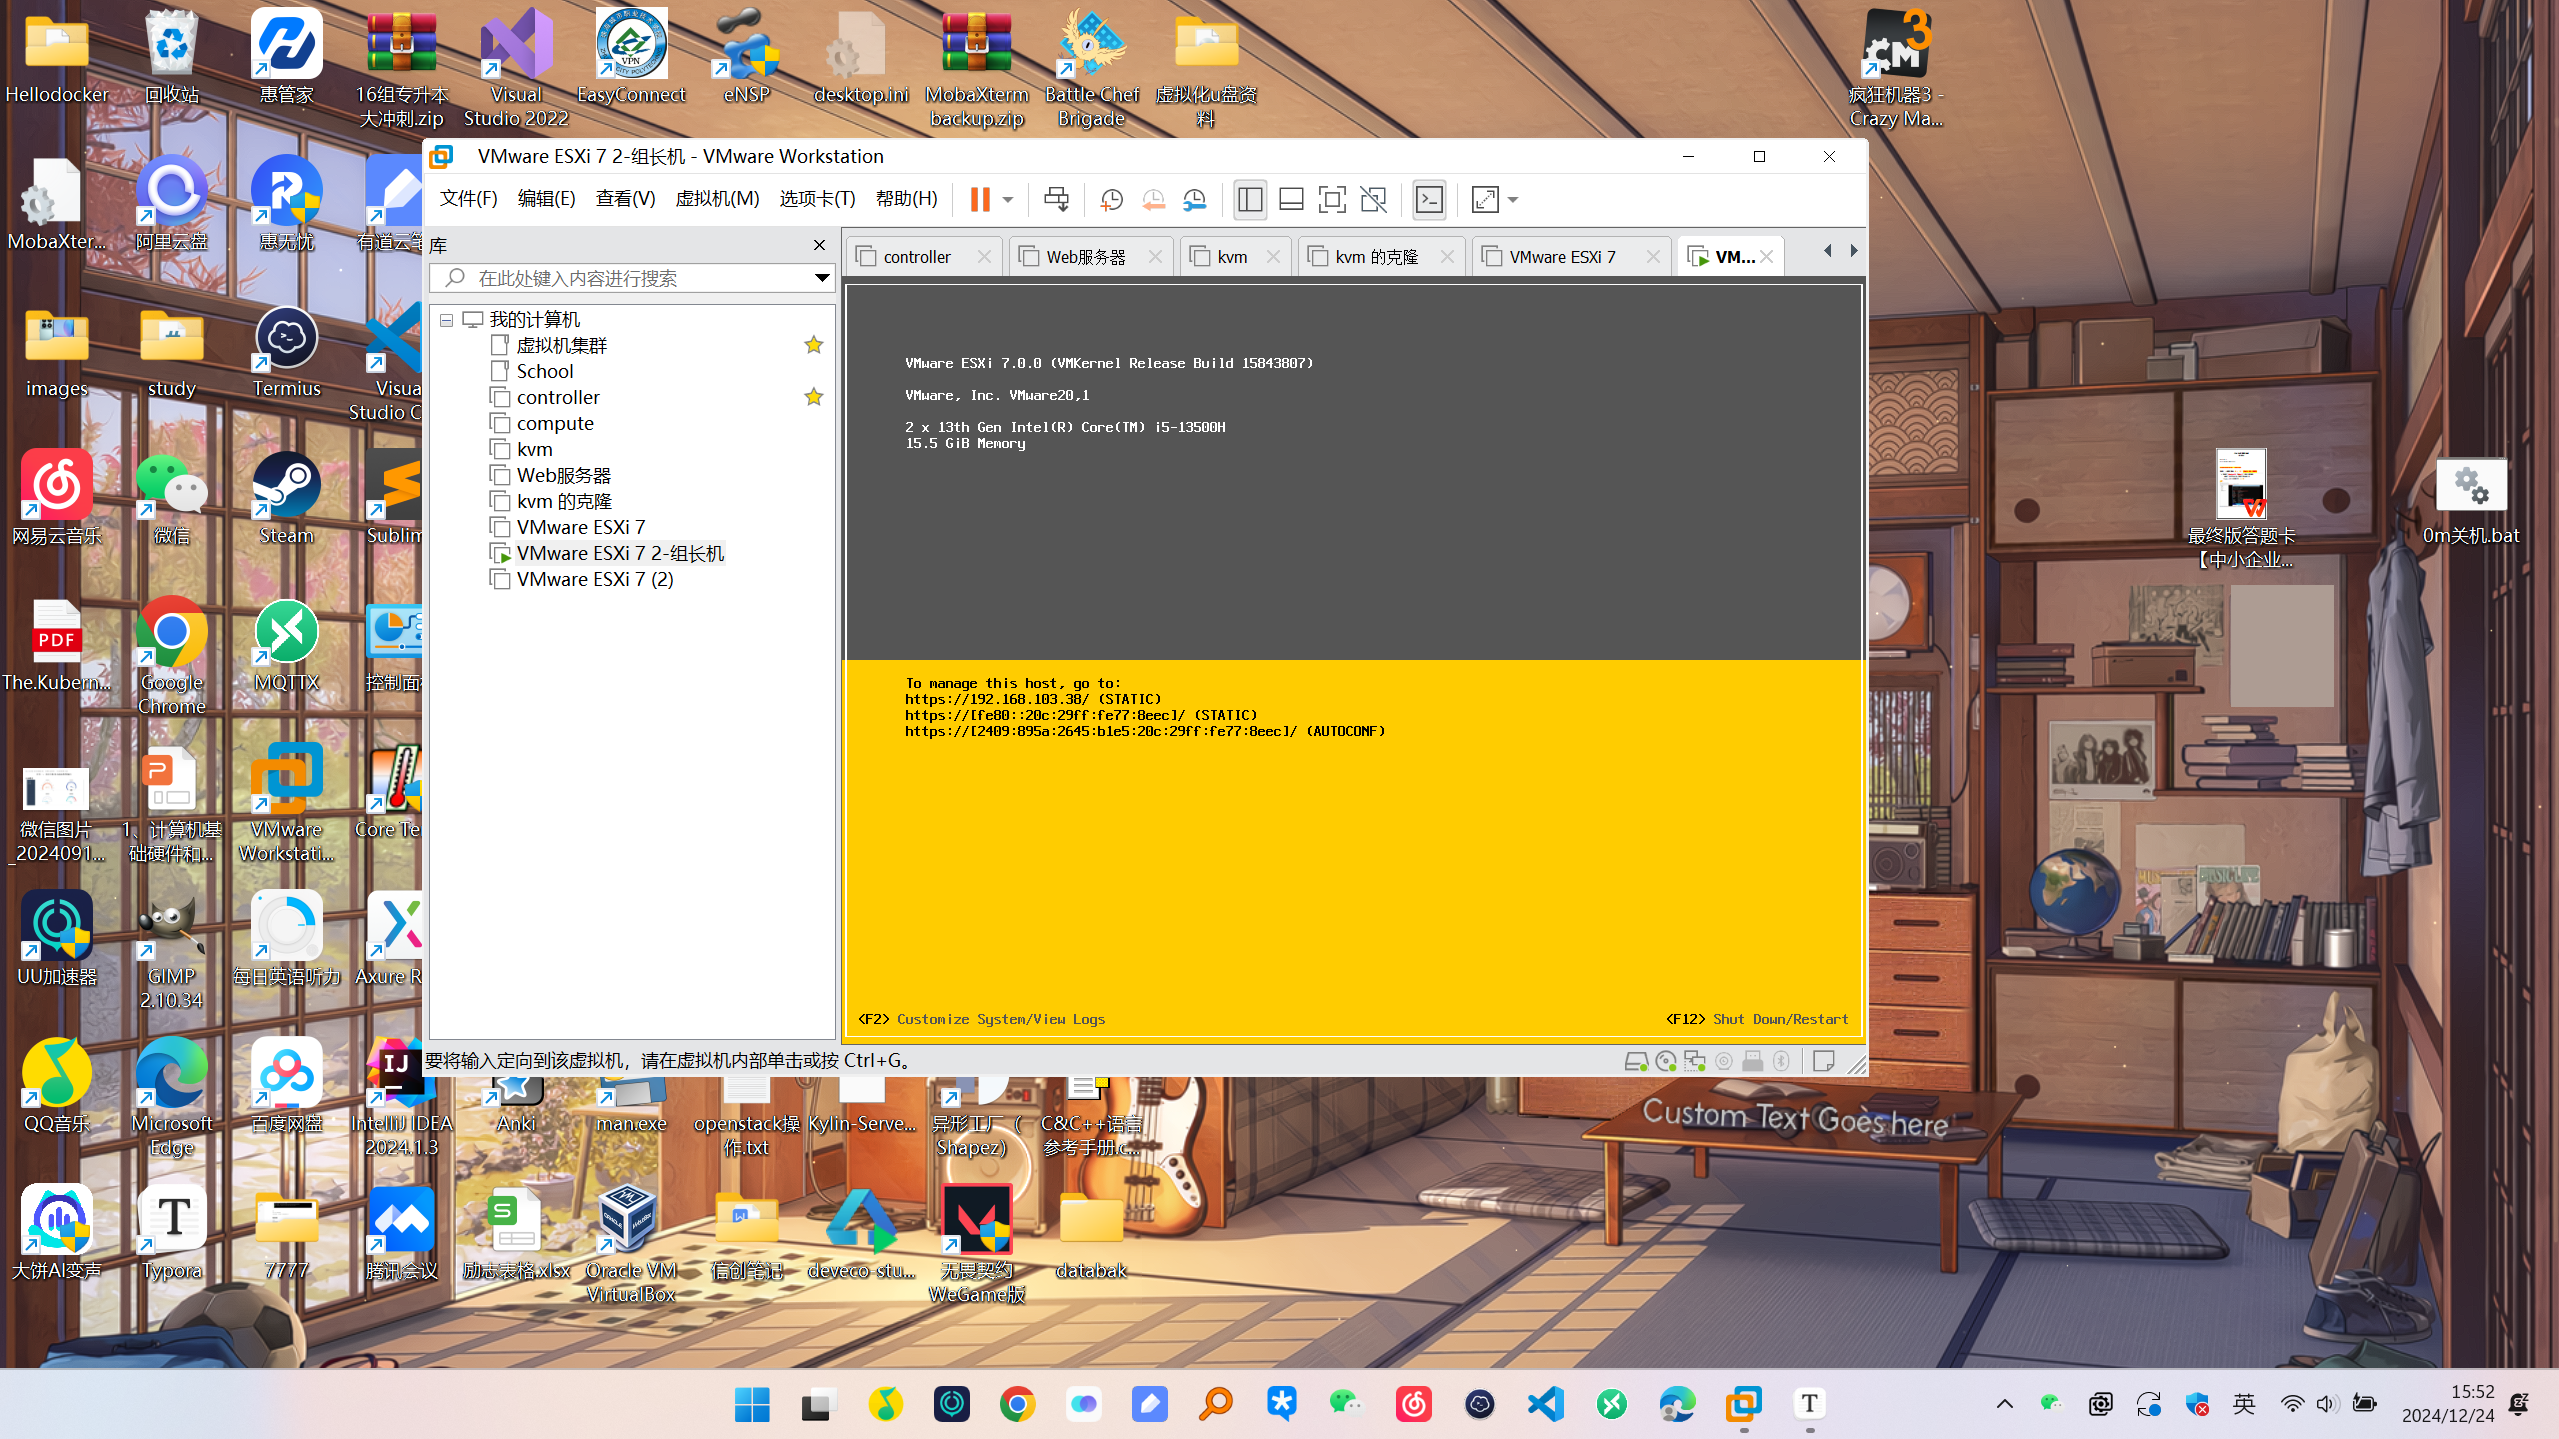The image size is (2559, 1439).
Task: Switch to the kvm tab
Action: (x=1230, y=257)
